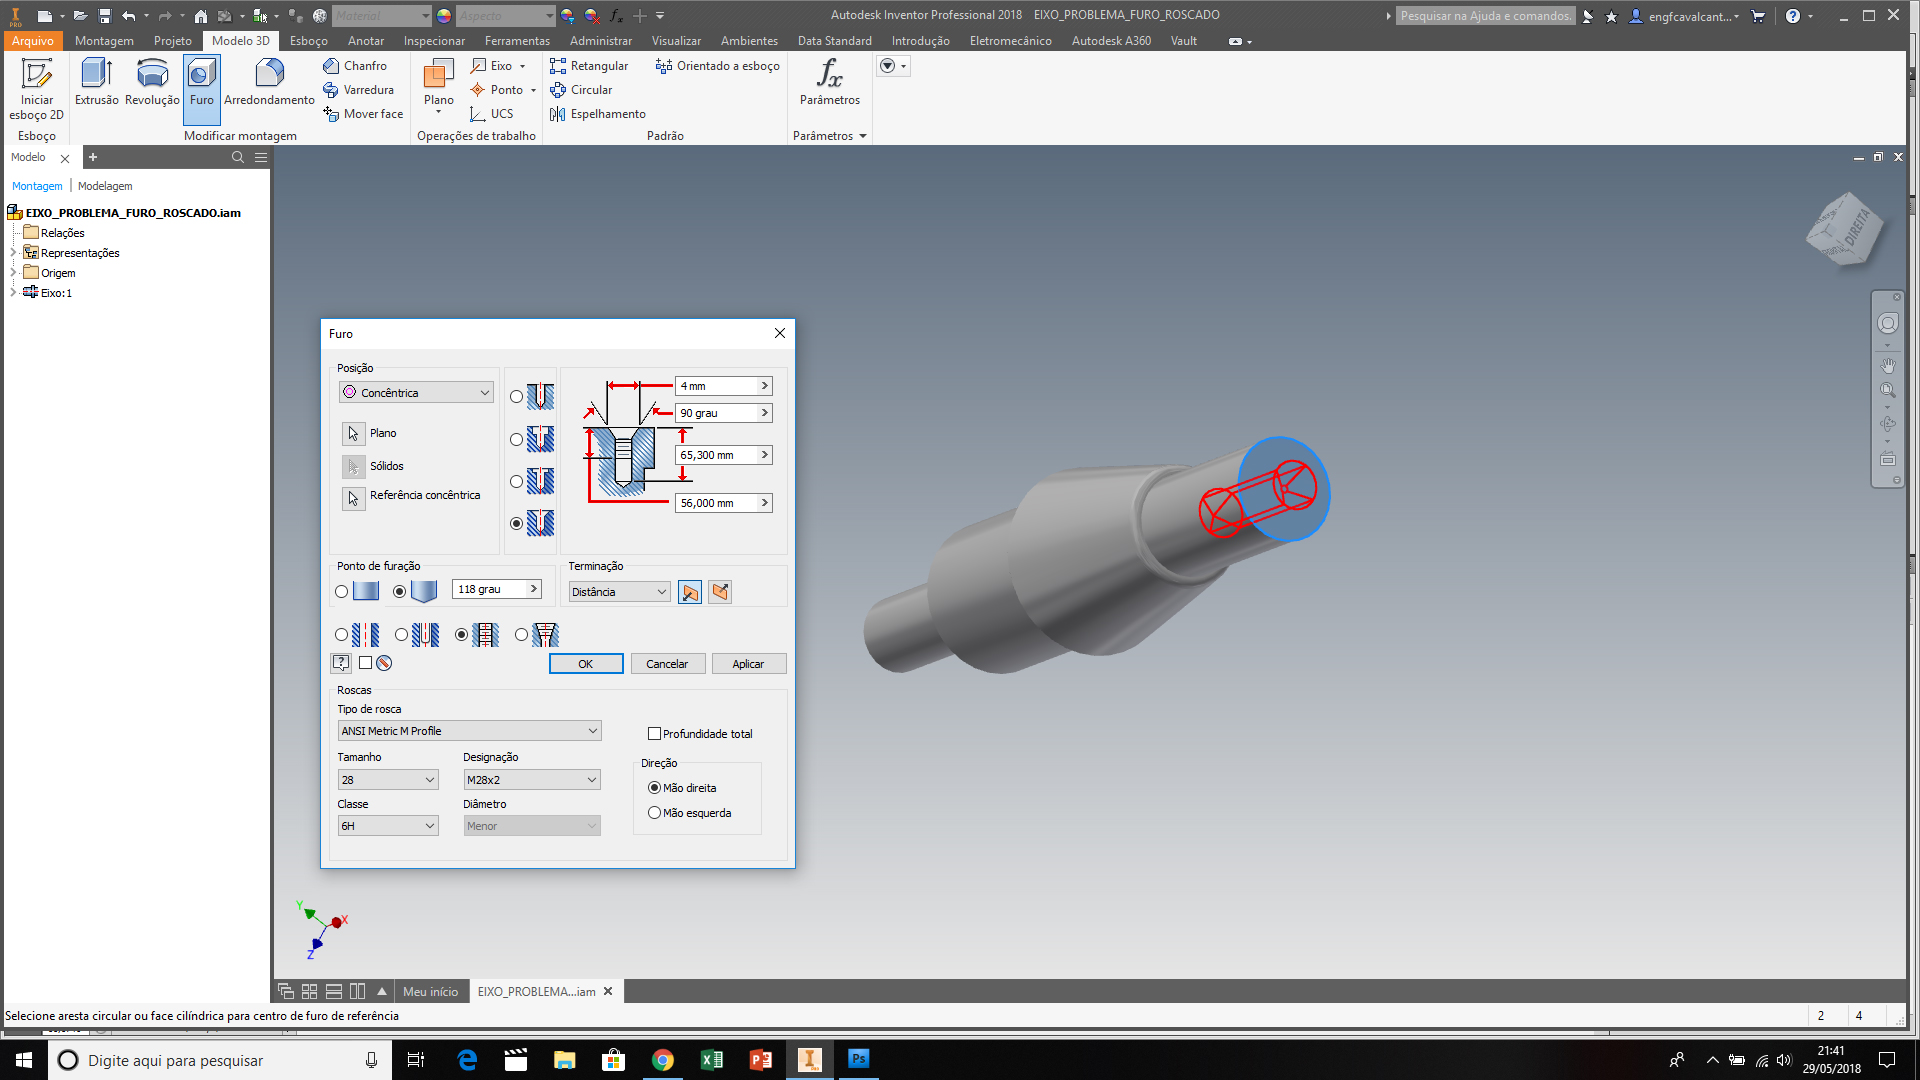Click the flip direction button in Terminação

point(720,592)
